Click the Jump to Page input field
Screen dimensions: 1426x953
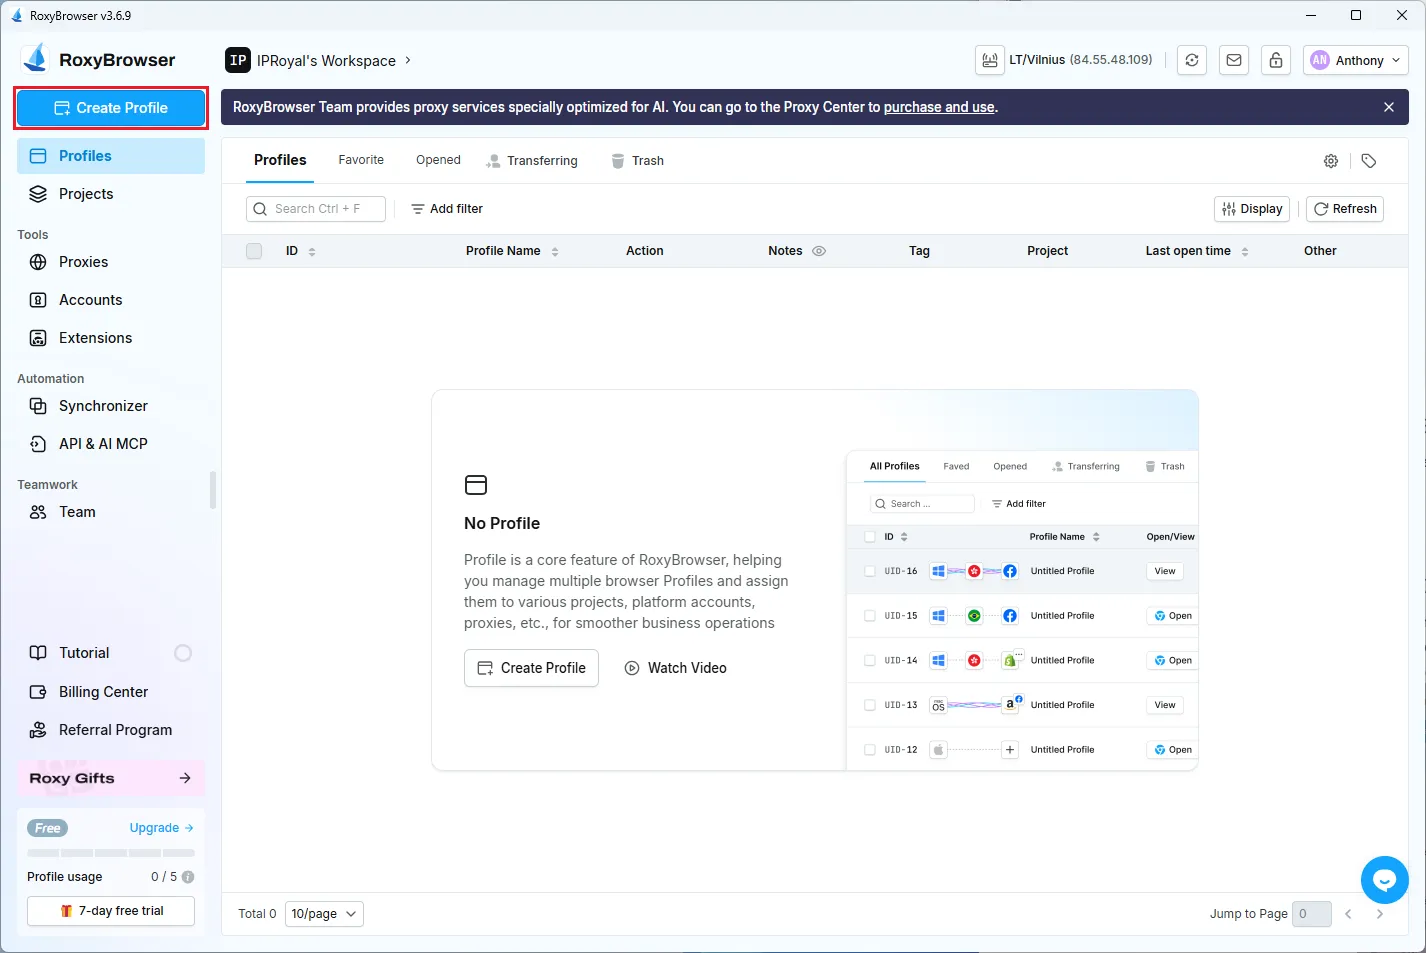[x=1312, y=913]
